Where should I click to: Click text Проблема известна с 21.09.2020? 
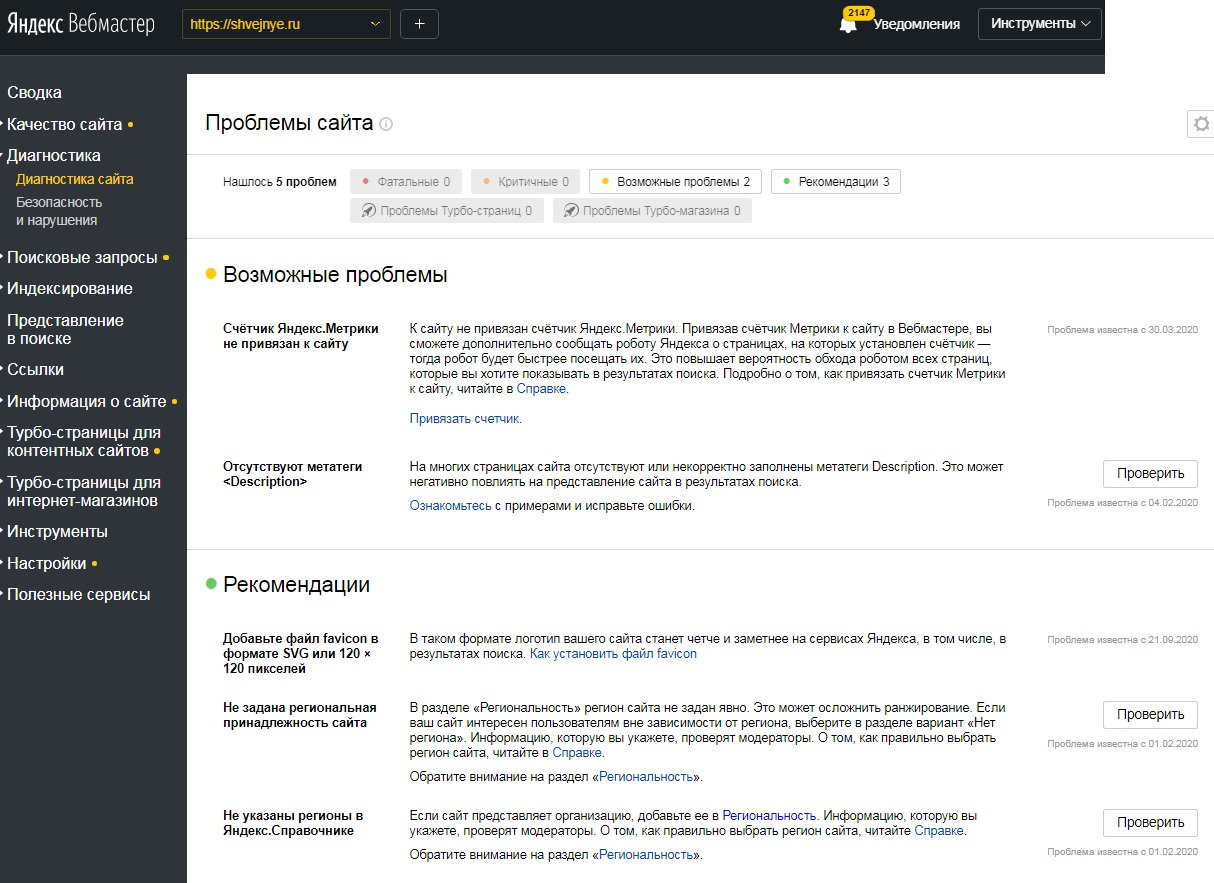(1122, 639)
